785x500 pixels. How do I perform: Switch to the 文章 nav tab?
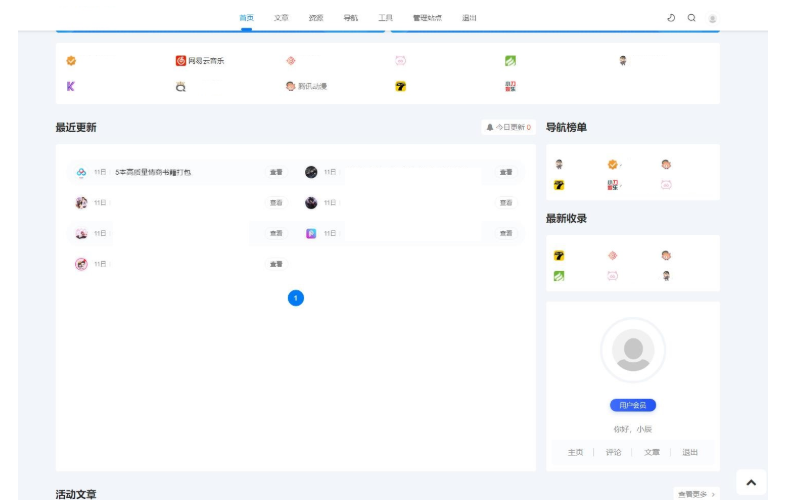click(x=281, y=18)
